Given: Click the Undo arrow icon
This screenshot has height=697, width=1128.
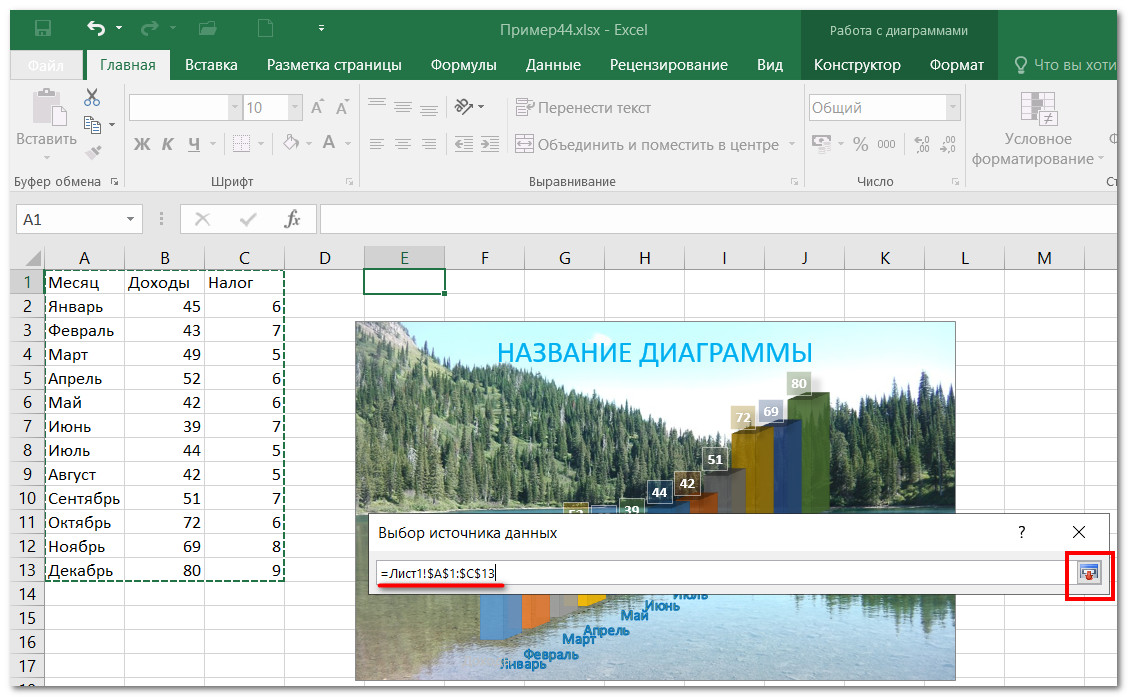Looking at the screenshot, I should point(96,27).
